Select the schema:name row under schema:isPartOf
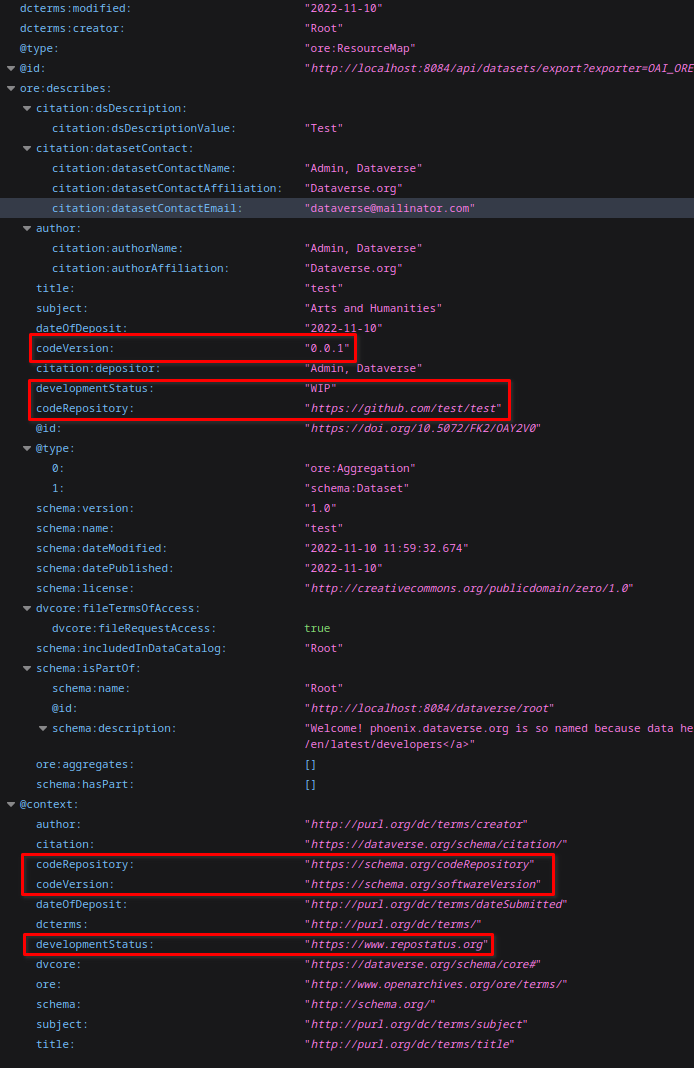The image size is (694, 1068). coord(347,689)
